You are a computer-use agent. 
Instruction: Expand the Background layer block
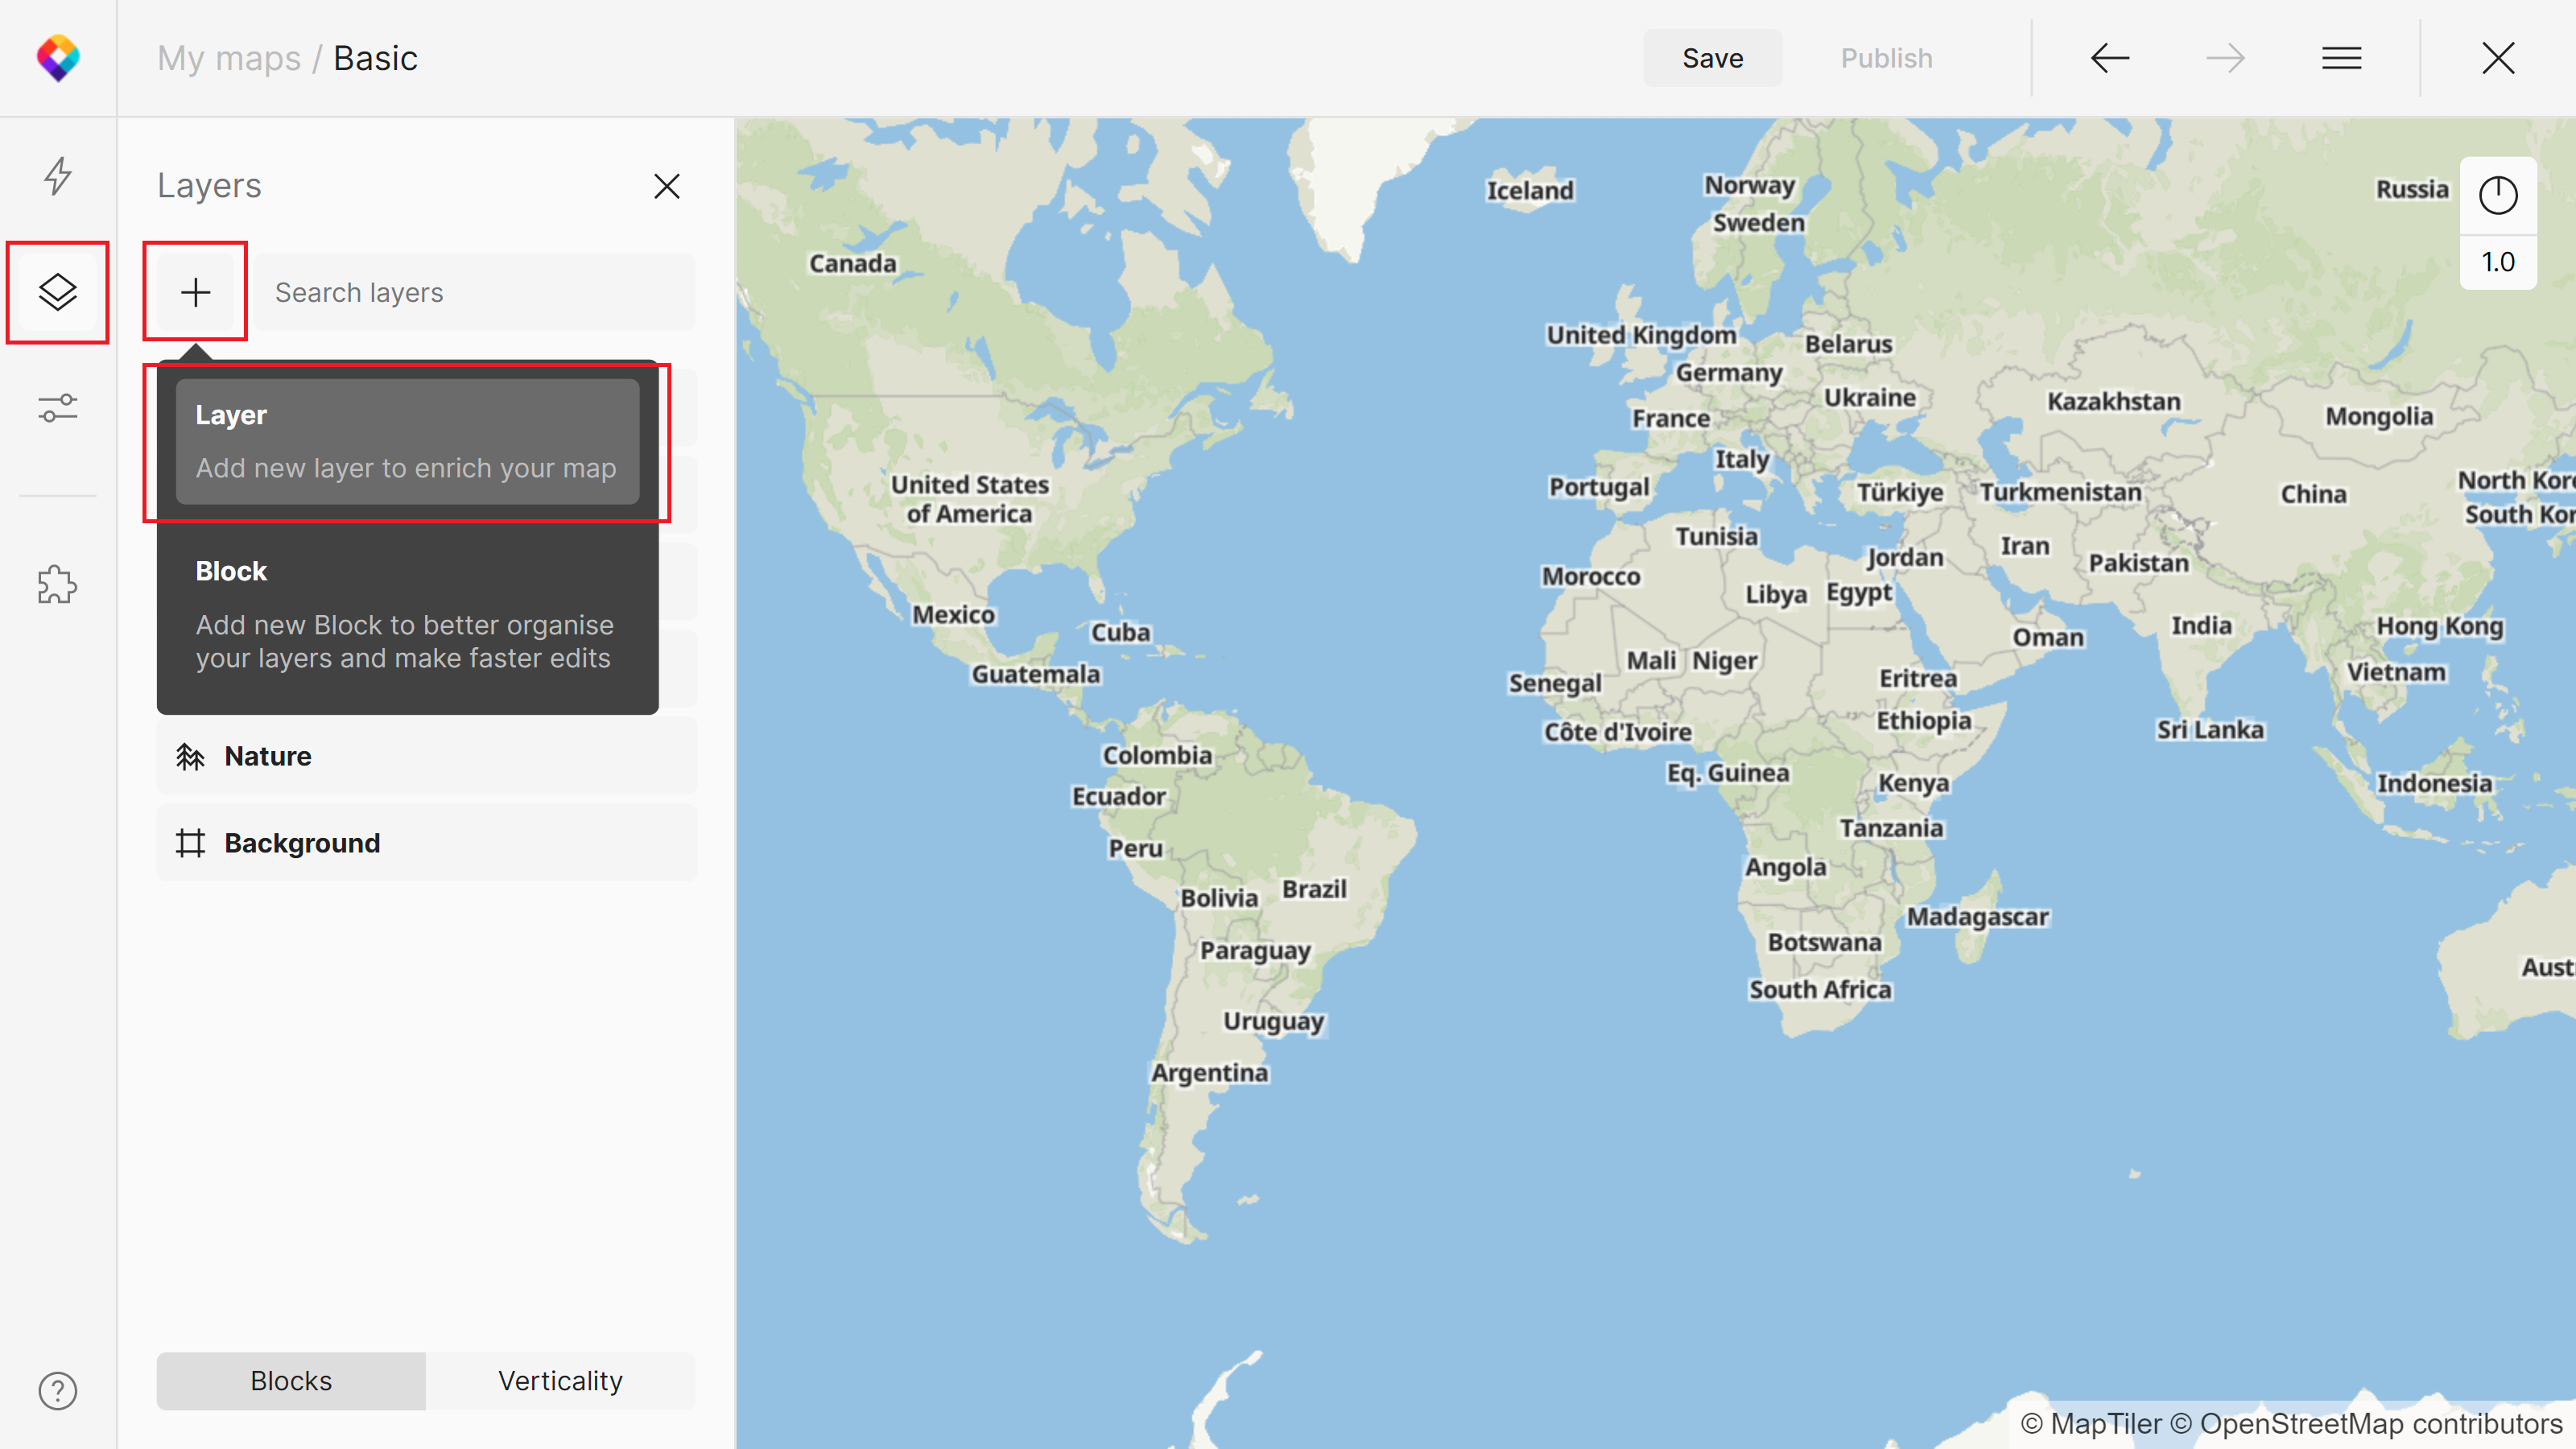pyautogui.click(x=427, y=843)
